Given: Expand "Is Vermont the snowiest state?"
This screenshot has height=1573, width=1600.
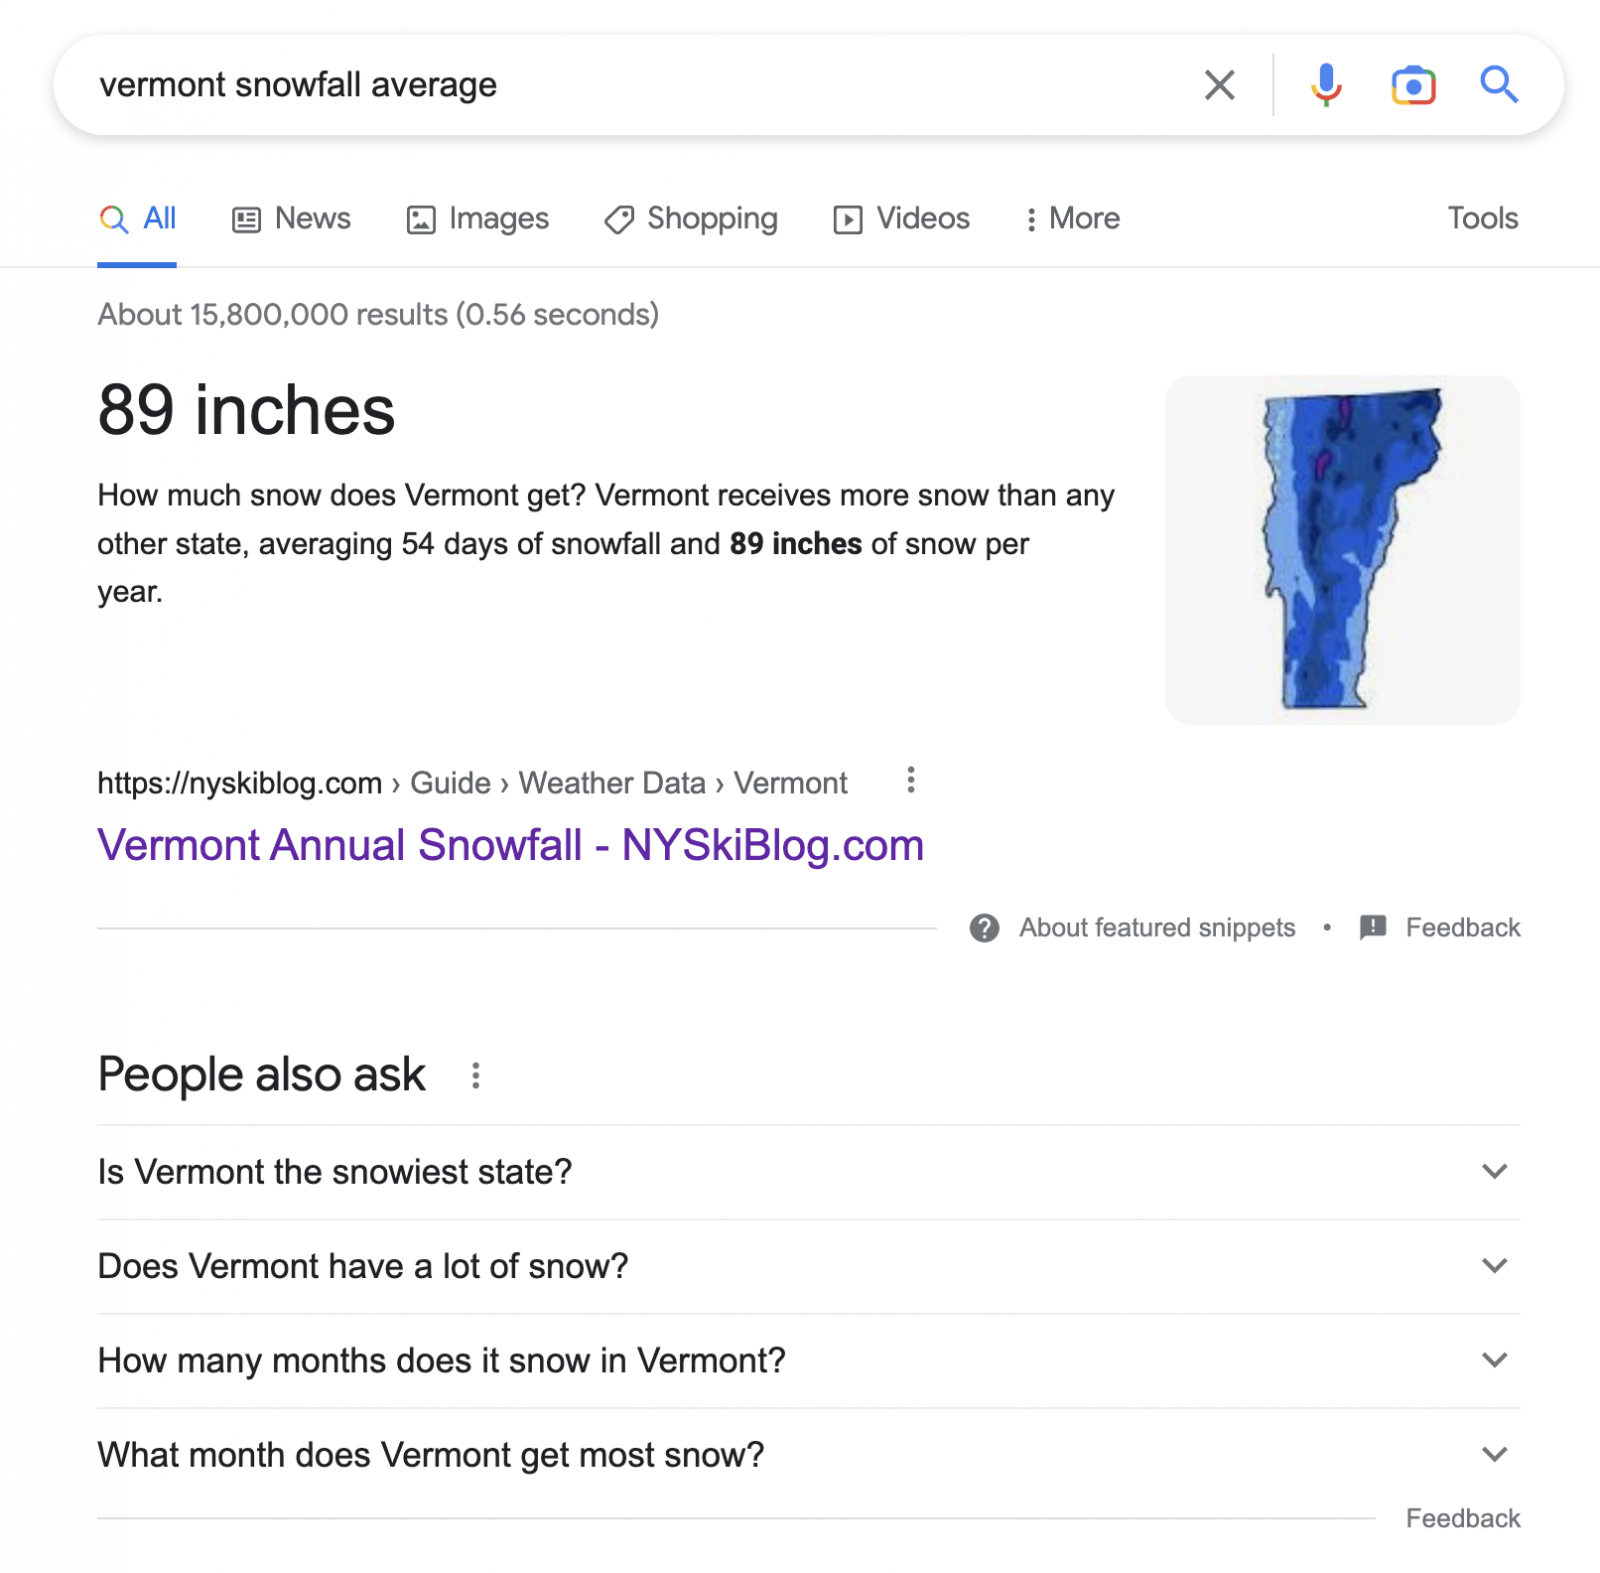Looking at the screenshot, I should point(1494,1171).
